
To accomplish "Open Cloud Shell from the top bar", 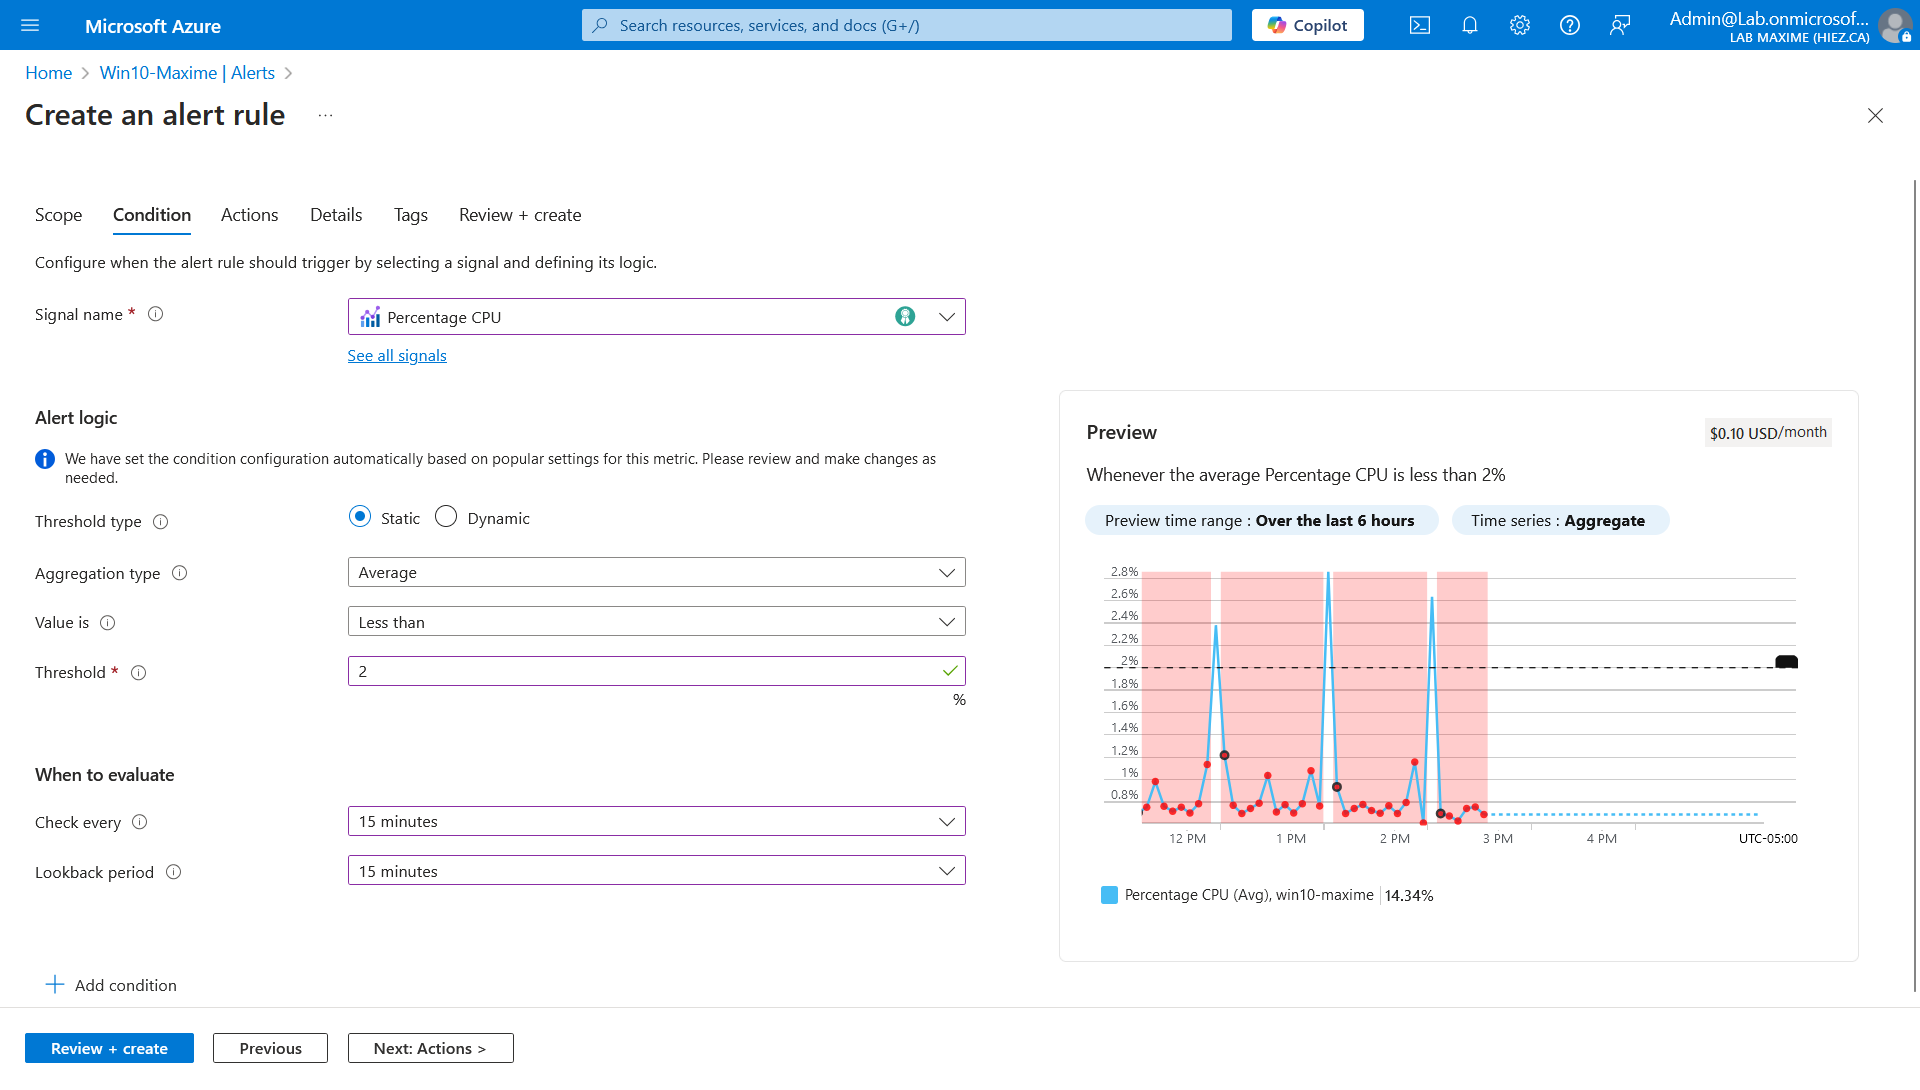I will (x=1419, y=25).
